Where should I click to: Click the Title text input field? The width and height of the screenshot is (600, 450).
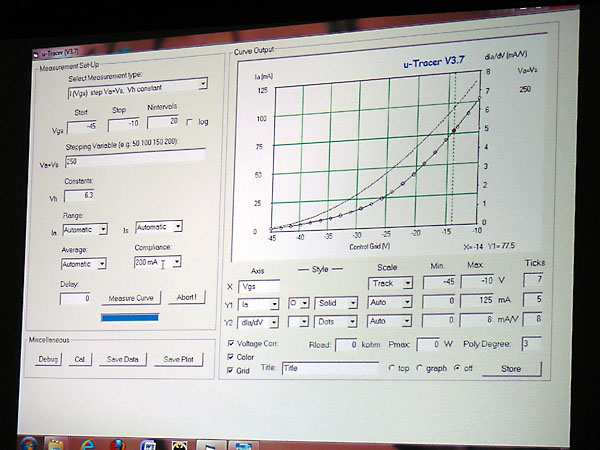coord(320,369)
